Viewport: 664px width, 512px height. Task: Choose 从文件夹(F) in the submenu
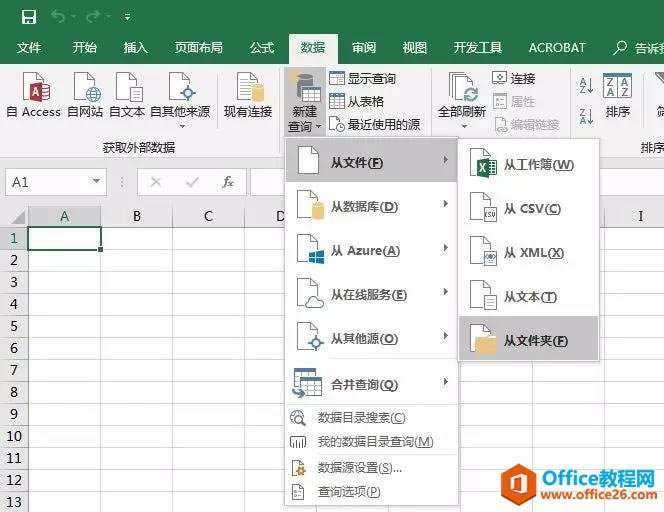pos(528,339)
